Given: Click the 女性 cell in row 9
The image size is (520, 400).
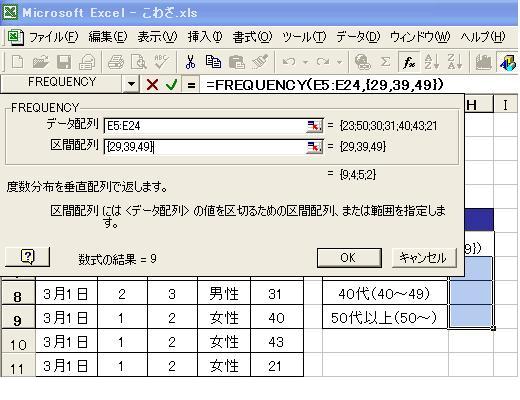Looking at the screenshot, I should coord(224,318).
